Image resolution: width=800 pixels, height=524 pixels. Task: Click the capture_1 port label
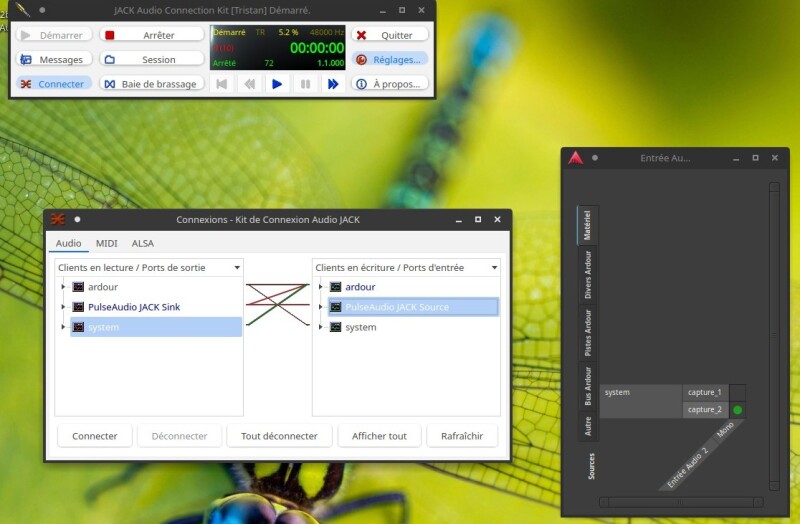(705, 392)
